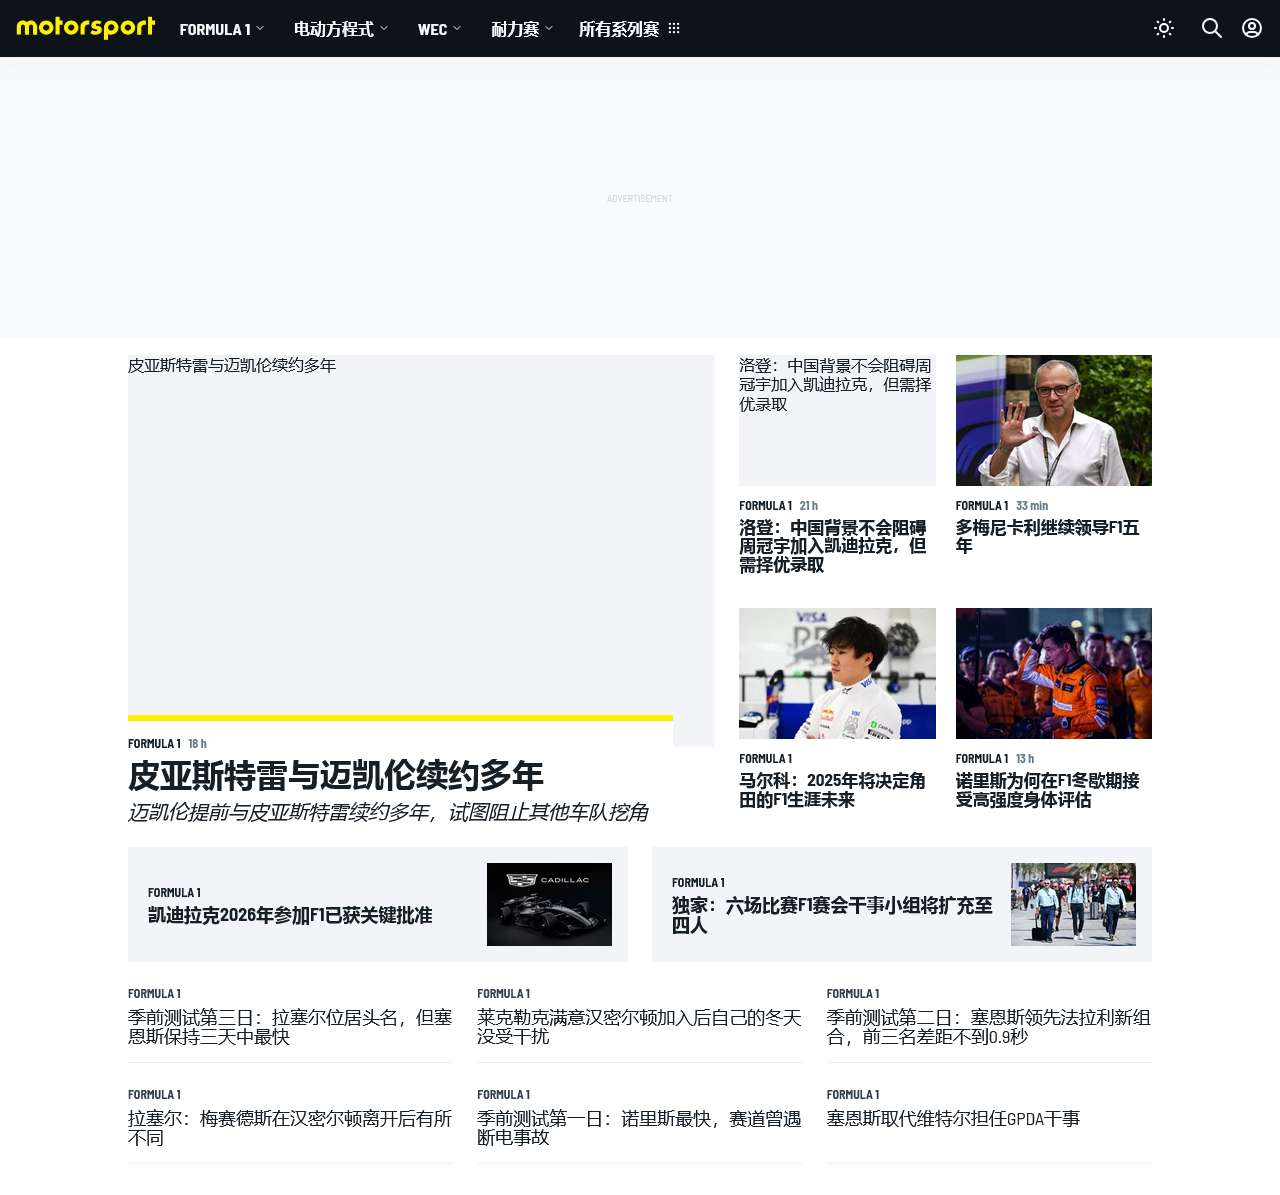Open article 莱克勒克满意汉密尔顿加入后自己的冬天没受干扰
Screen dimensions: 1280x1195
[639, 1027]
